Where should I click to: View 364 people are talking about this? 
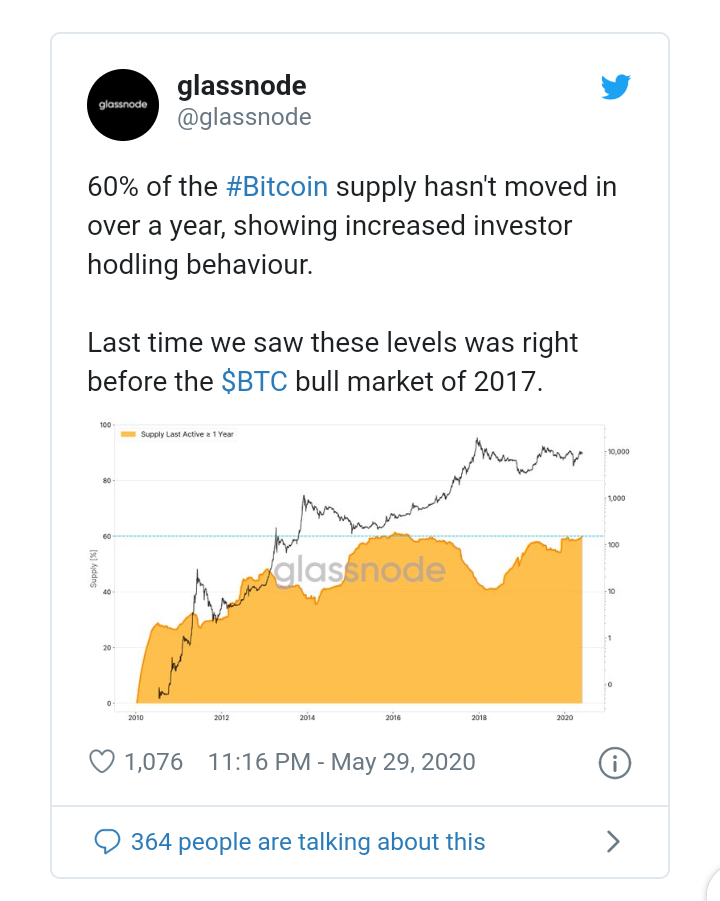coord(308,842)
